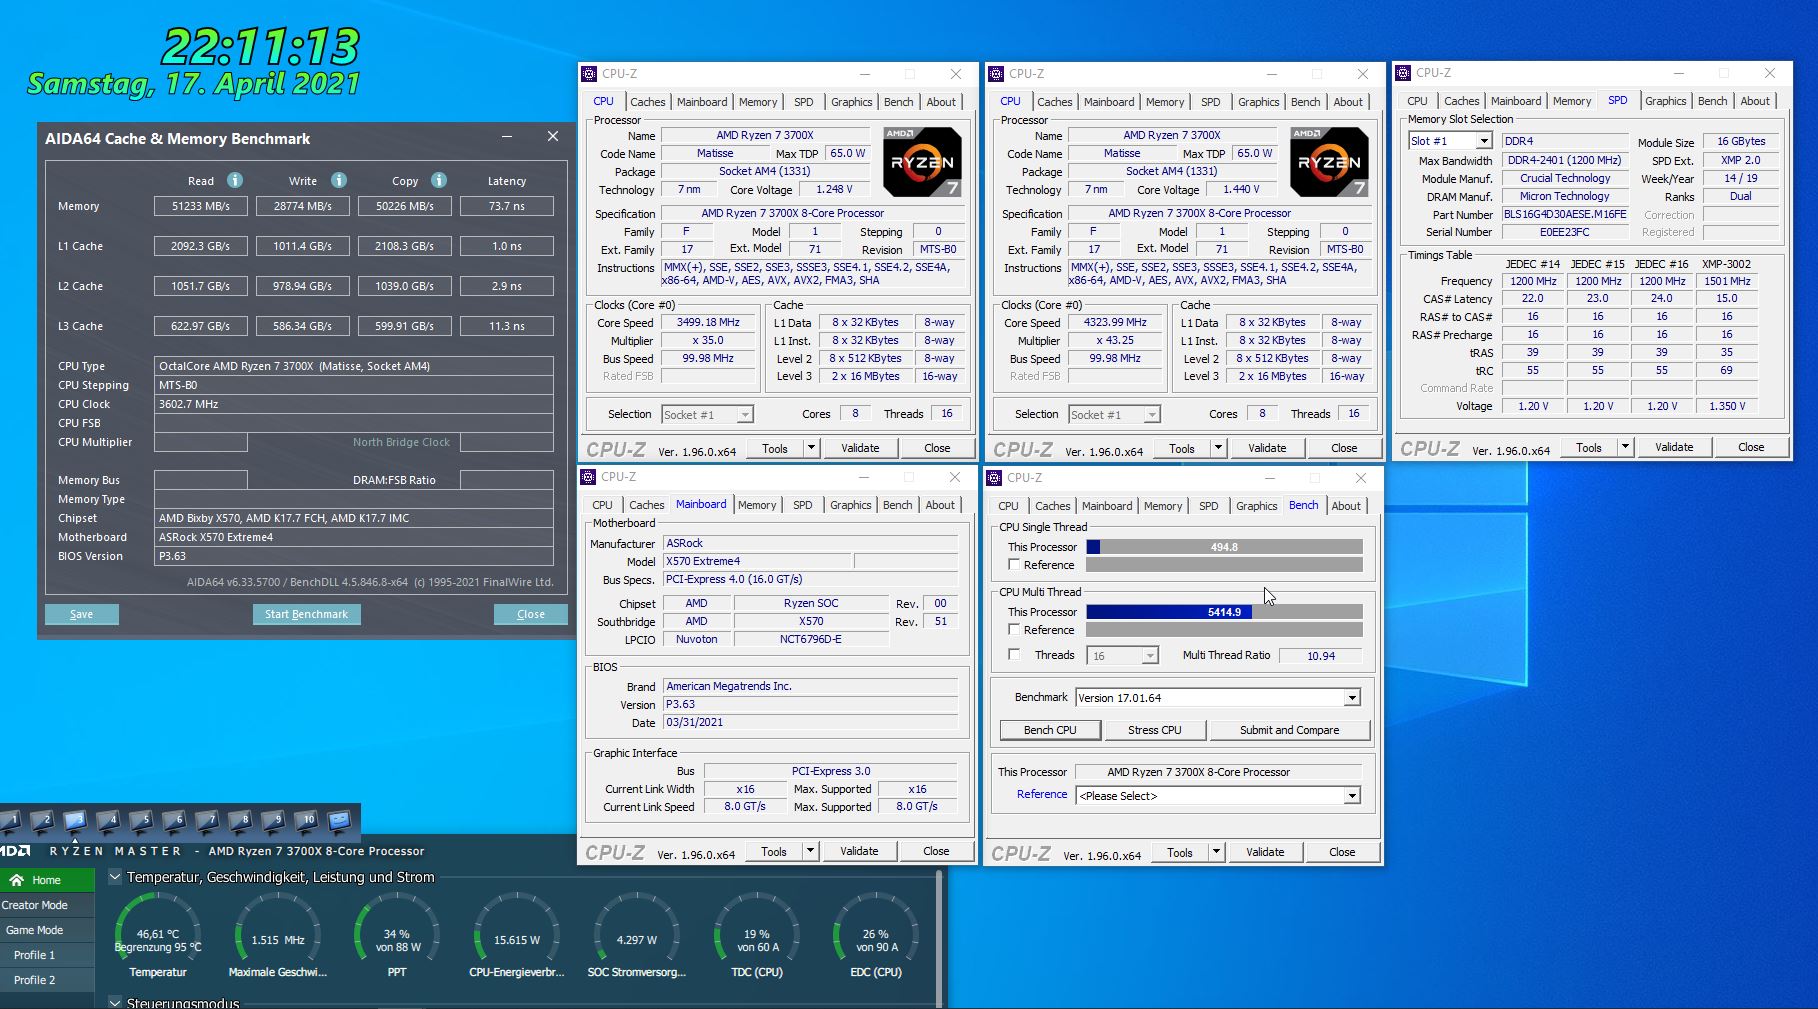
Task: Click title bar icon of CPU-Z Mainboard window
Action: click(x=588, y=477)
